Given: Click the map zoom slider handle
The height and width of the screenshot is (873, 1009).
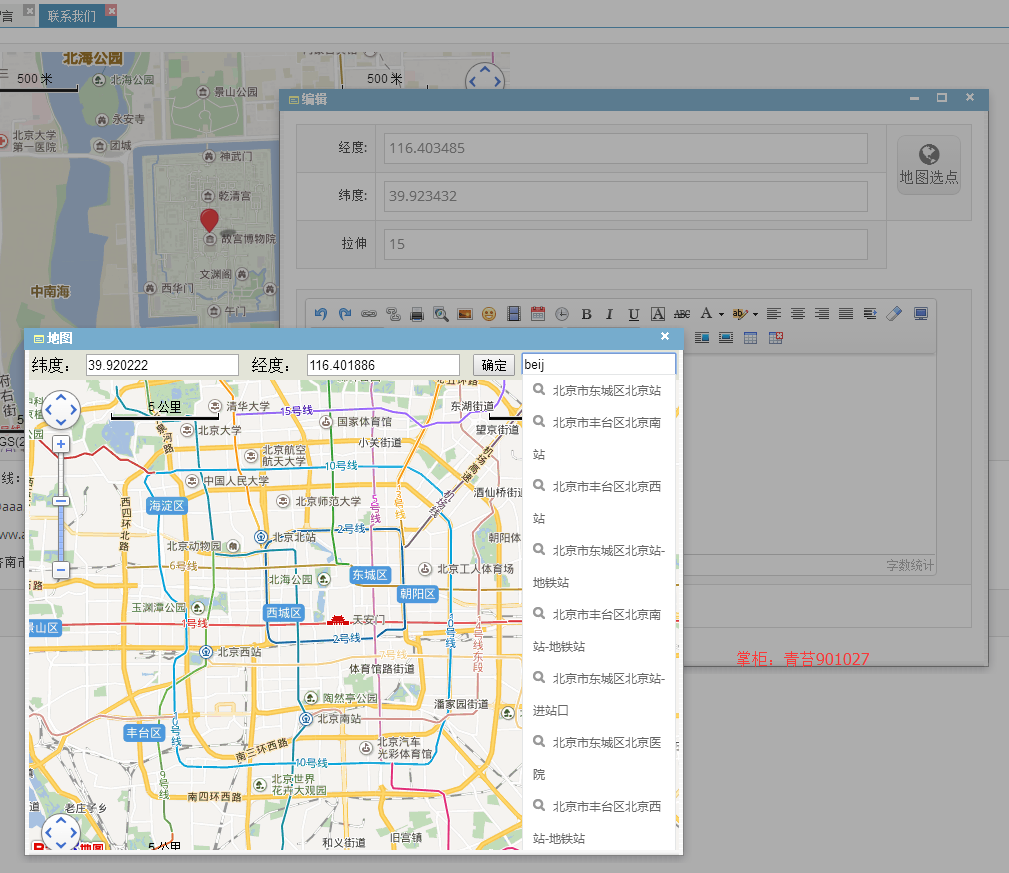Looking at the screenshot, I should [60, 501].
